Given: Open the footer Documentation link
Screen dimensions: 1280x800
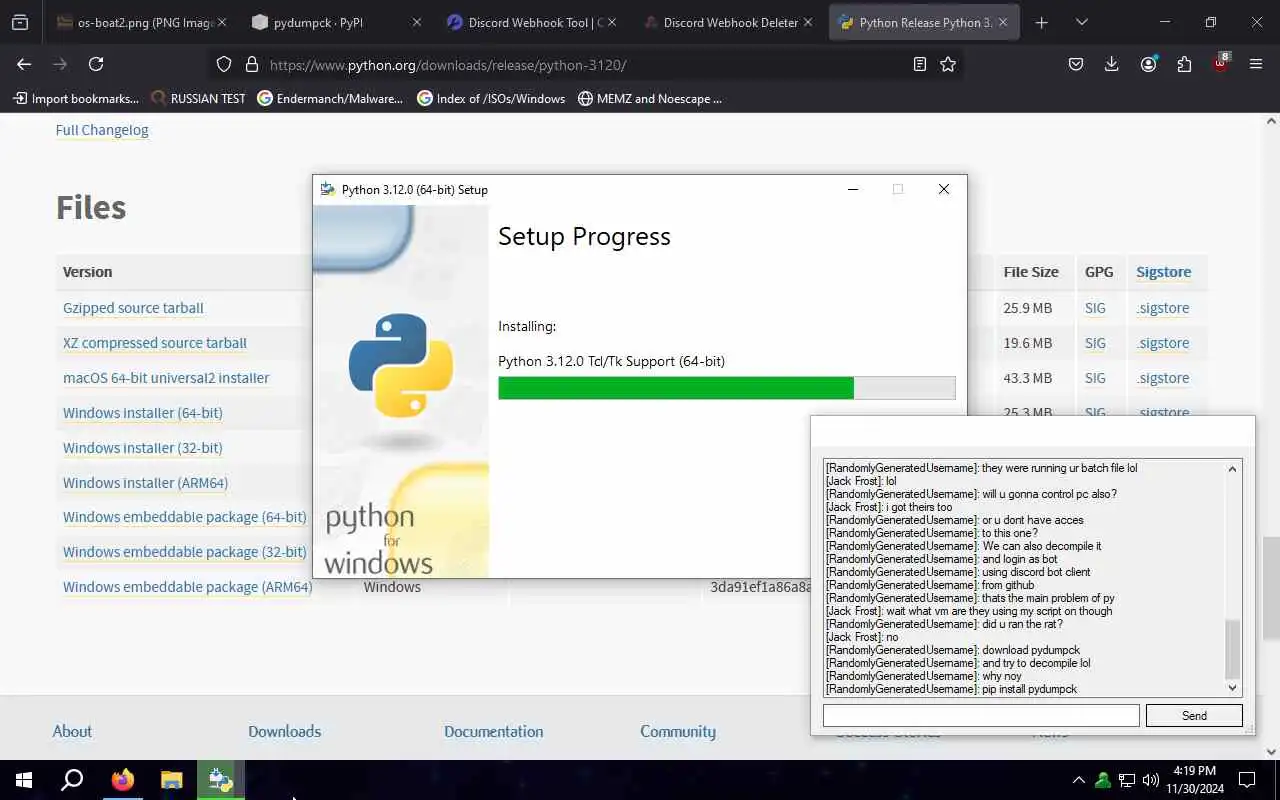Looking at the screenshot, I should (x=494, y=732).
